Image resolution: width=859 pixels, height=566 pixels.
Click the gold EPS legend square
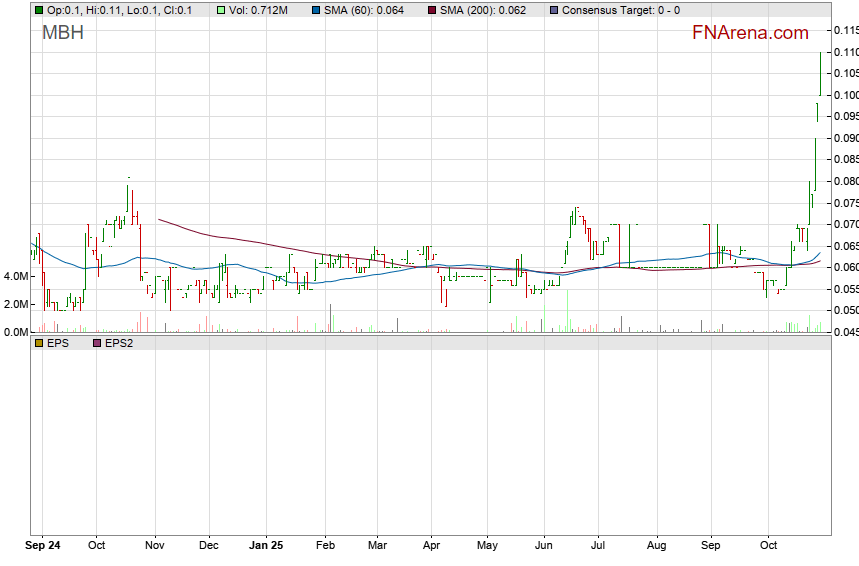[x=39, y=343]
